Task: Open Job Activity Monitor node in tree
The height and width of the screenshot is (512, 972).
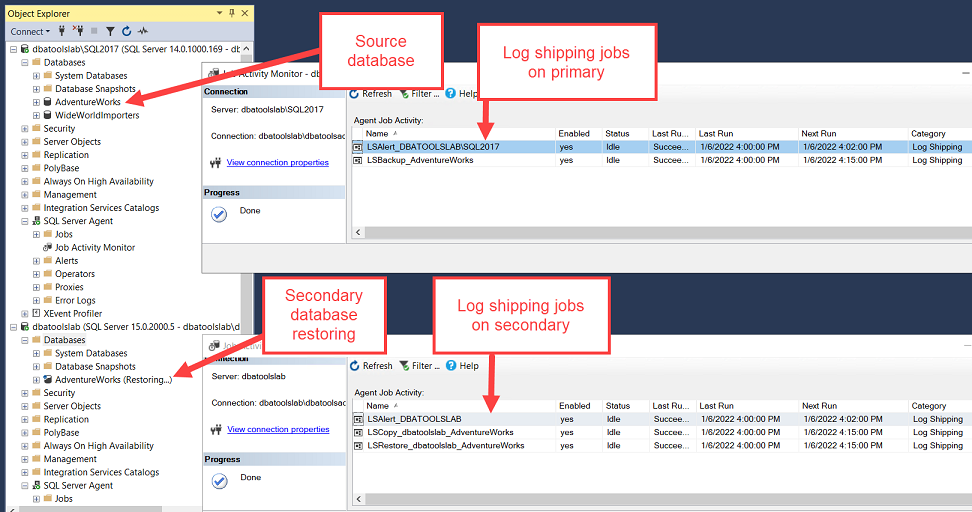Action: coord(95,247)
